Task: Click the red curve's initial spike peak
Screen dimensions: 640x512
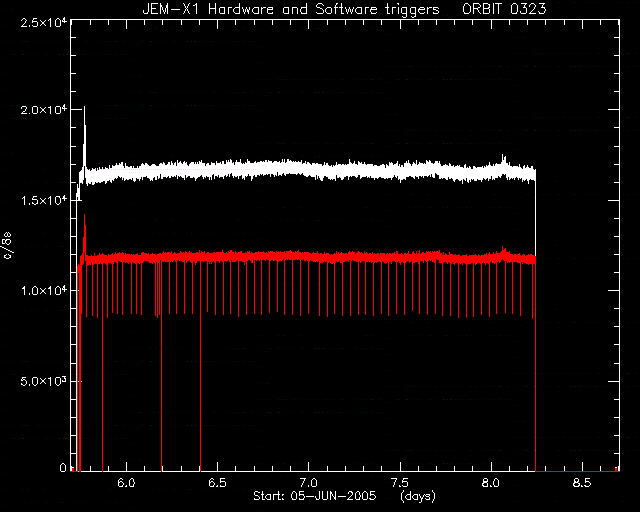Action: 84,216
